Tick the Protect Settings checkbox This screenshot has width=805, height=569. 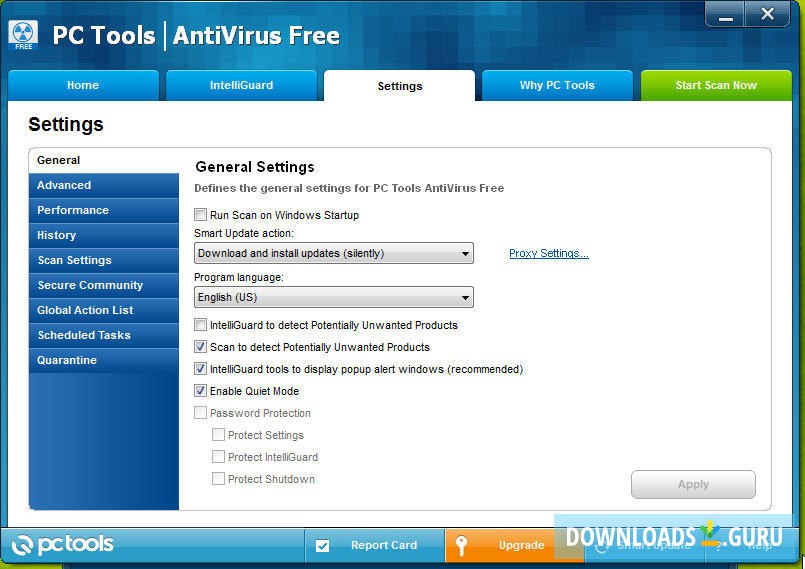(x=218, y=435)
